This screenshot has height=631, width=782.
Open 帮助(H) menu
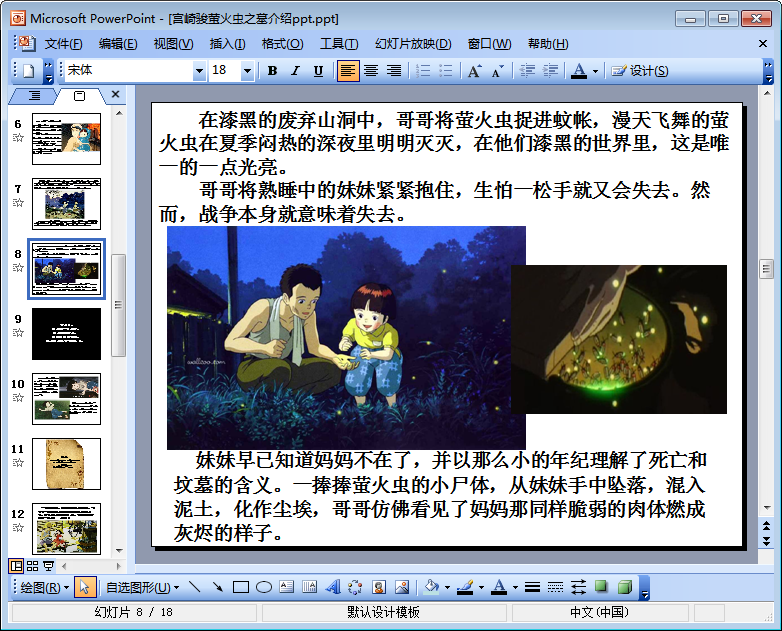point(548,44)
